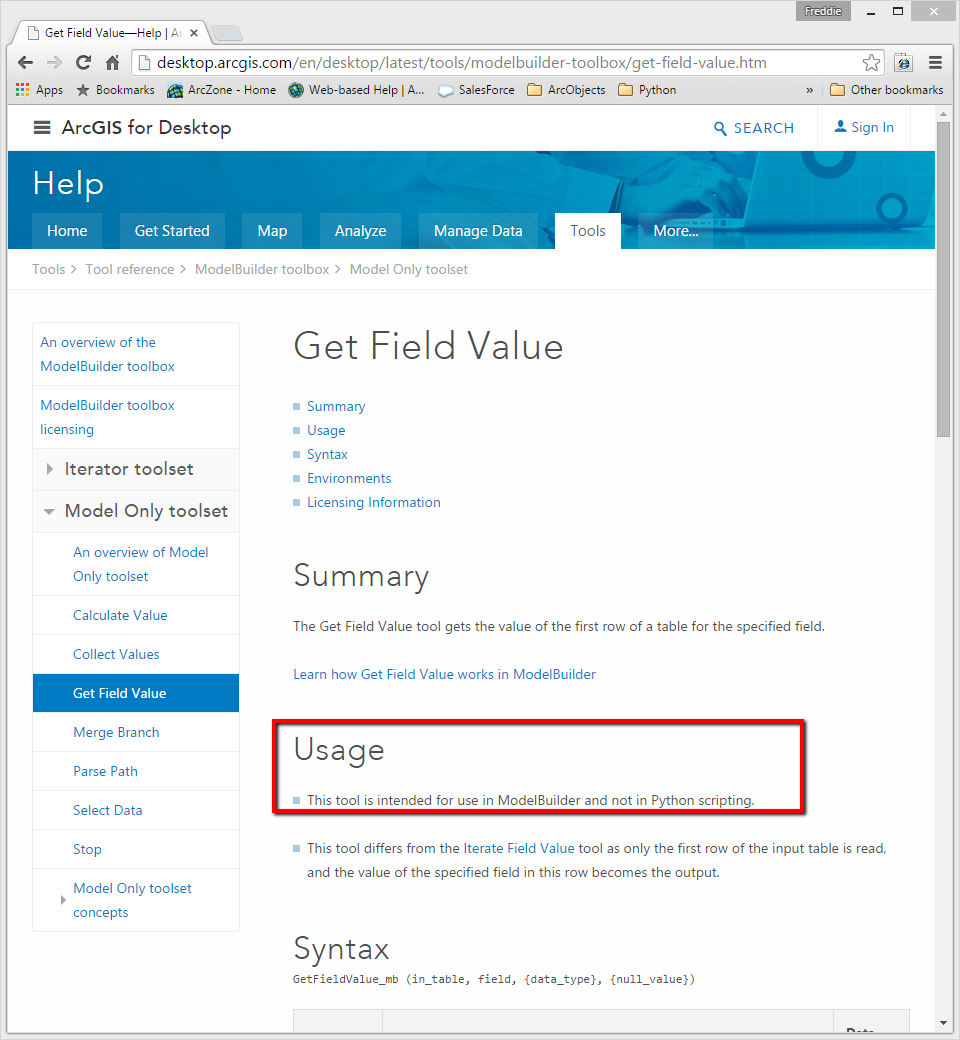Jump to the Usage section link
This screenshot has width=960, height=1040.
click(326, 430)
